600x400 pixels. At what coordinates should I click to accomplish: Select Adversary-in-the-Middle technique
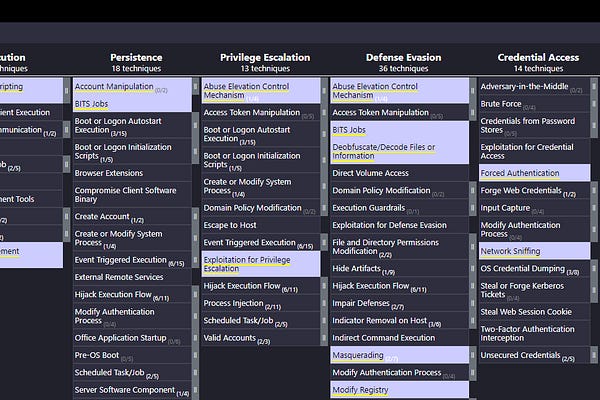coord(534,87)
